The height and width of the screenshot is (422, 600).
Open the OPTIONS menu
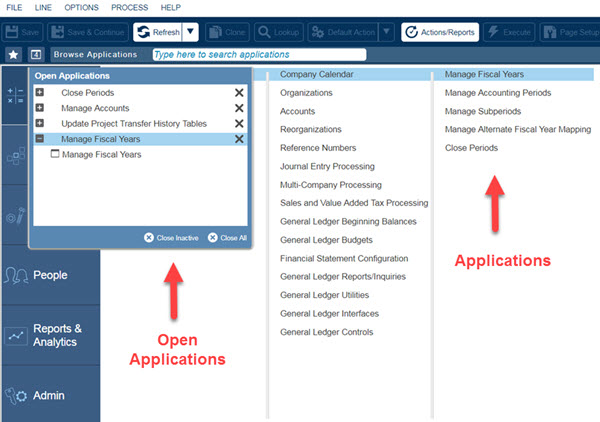(x=81, y=8)
